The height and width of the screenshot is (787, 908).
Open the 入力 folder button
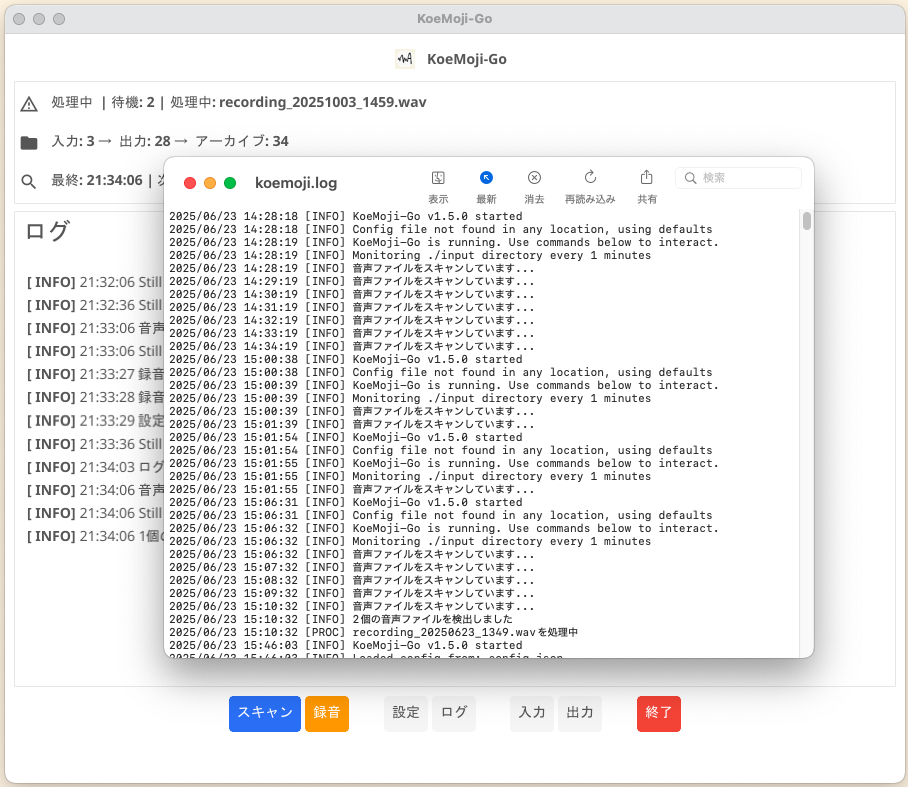[532, 713]
